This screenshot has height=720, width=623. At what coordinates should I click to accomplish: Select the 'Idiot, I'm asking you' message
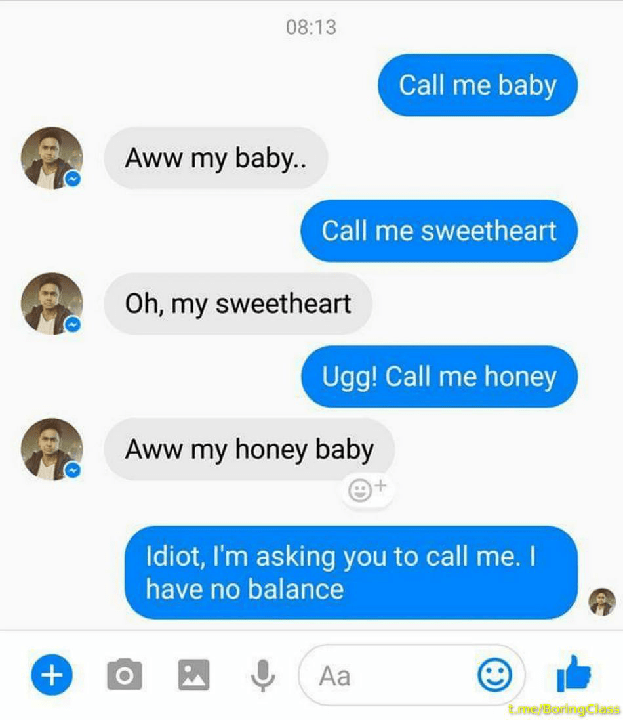click(351, 573)
